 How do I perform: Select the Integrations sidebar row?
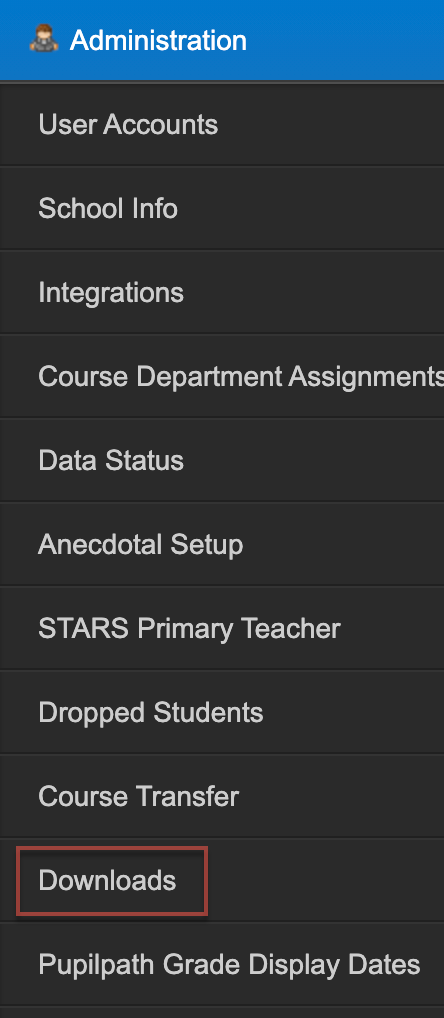(x=222, y=293)
